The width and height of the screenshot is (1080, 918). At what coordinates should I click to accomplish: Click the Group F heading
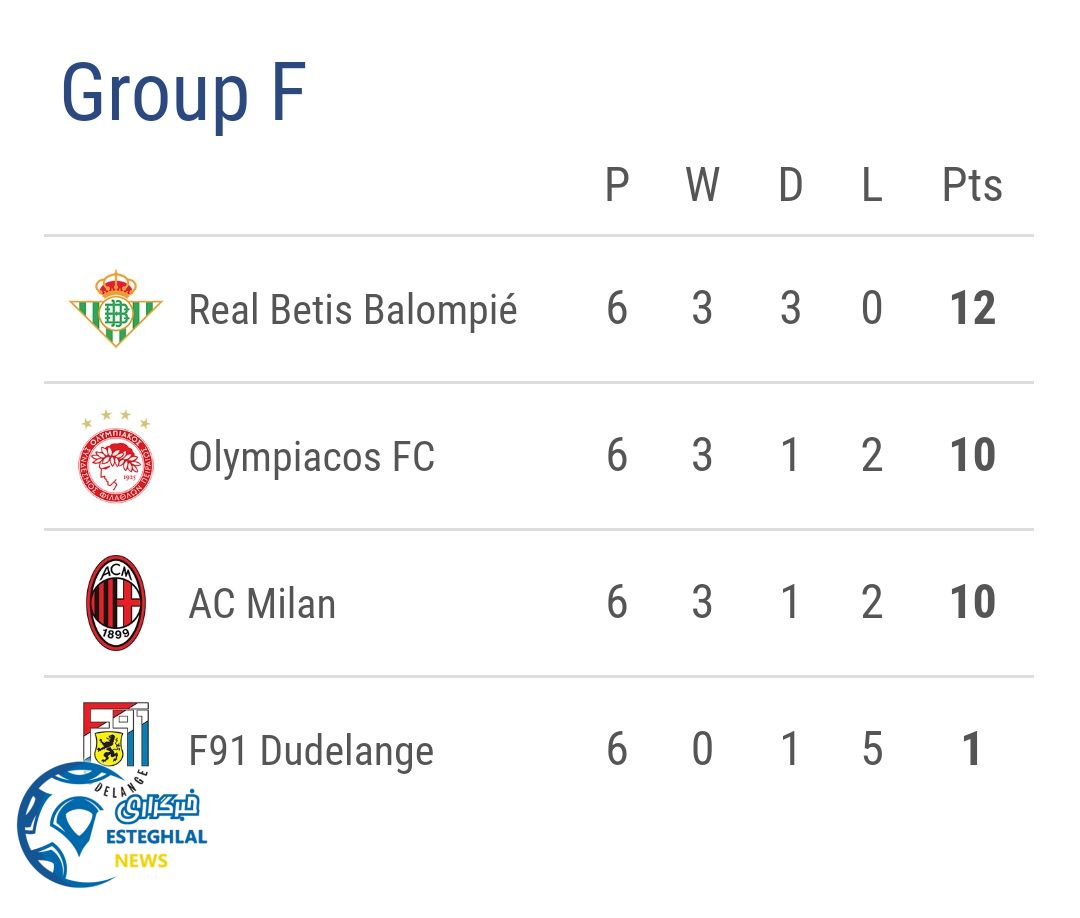point(183,93)
